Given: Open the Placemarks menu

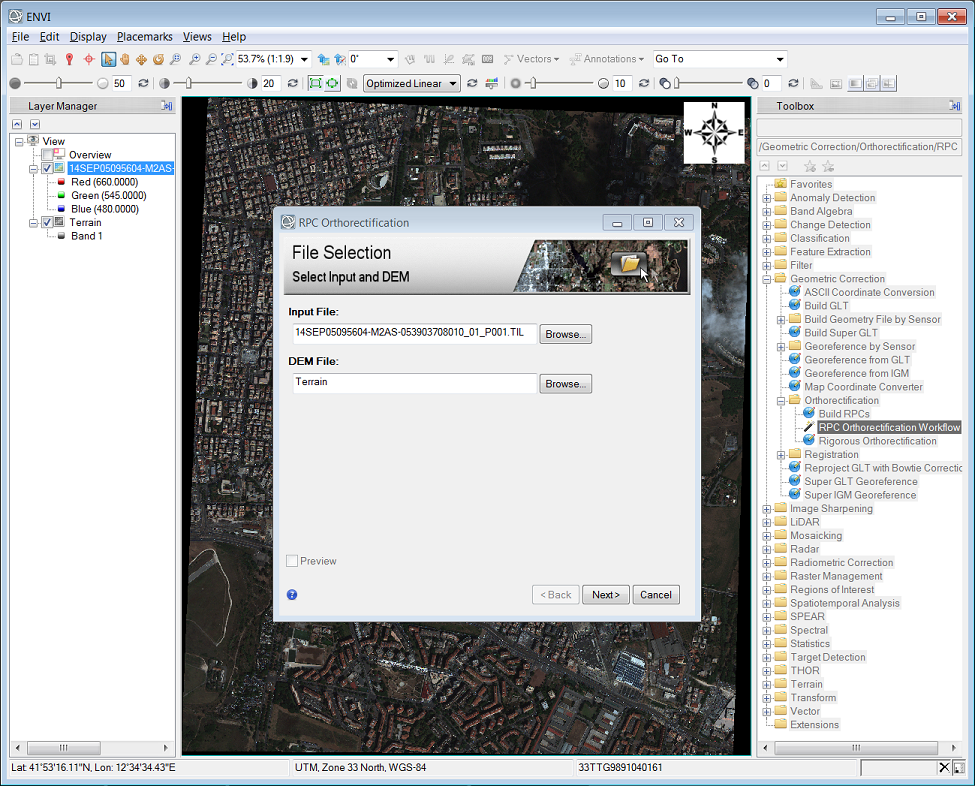Looking at the screenshot, I should [145, 37].
